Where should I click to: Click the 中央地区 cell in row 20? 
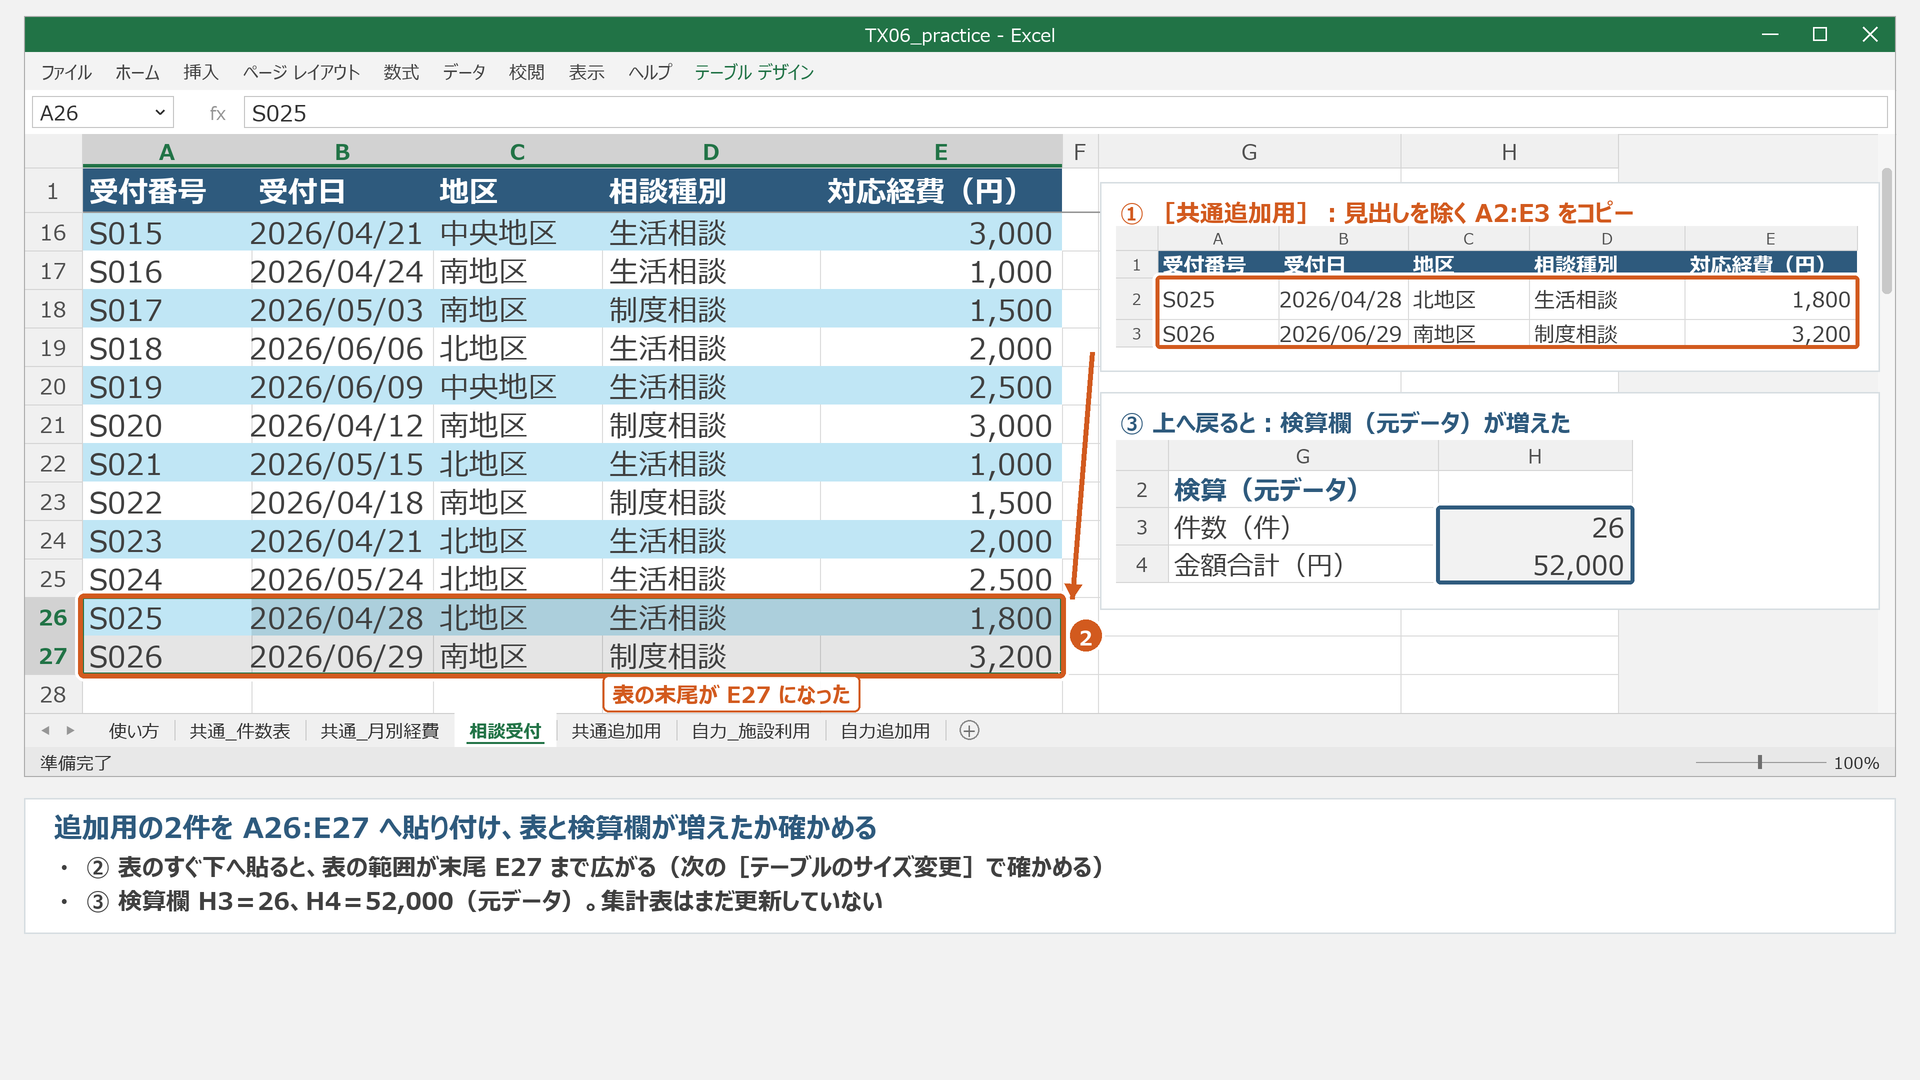(518, 387)
